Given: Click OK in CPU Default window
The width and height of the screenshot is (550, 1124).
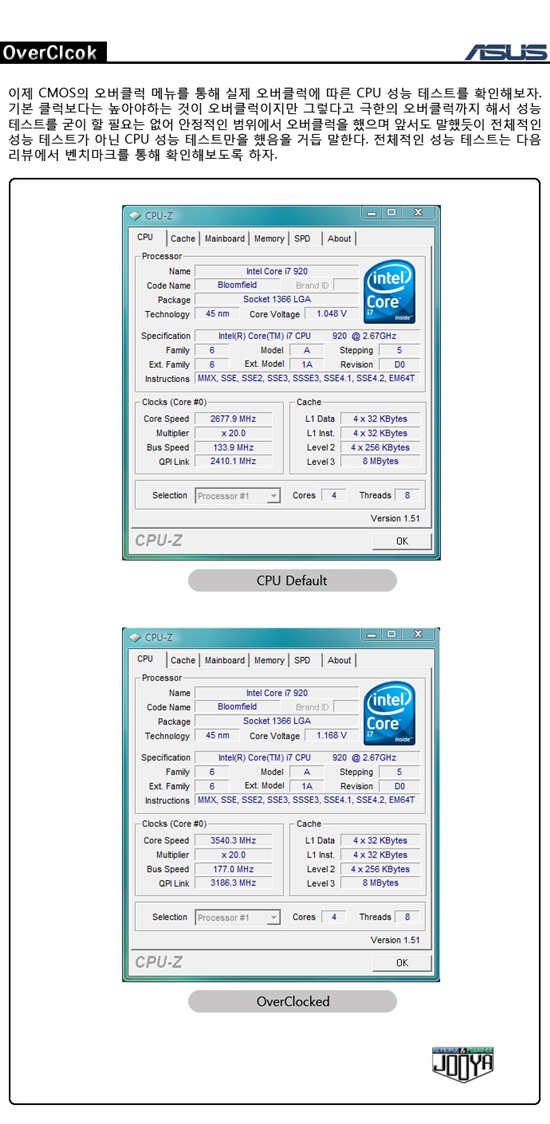Looking at the screenshot, I should pos(402,541).
